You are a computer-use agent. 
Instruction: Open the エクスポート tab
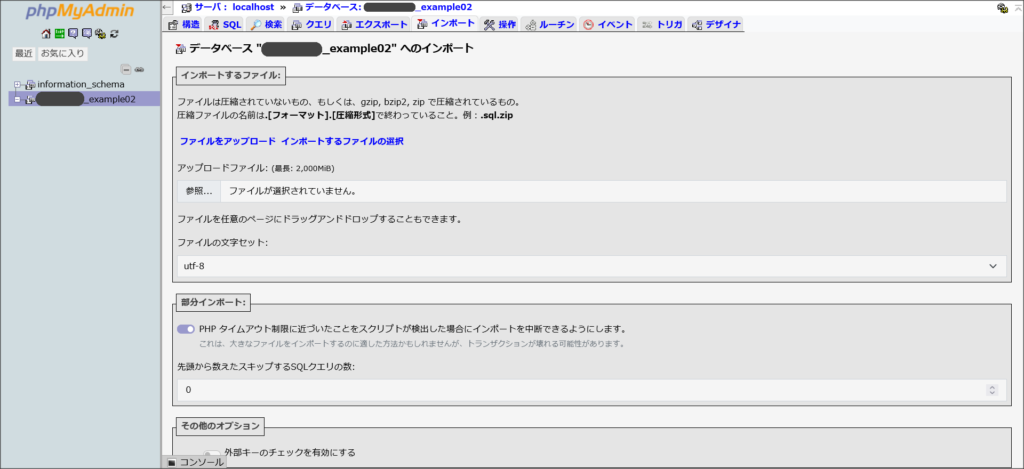(375, 25)
